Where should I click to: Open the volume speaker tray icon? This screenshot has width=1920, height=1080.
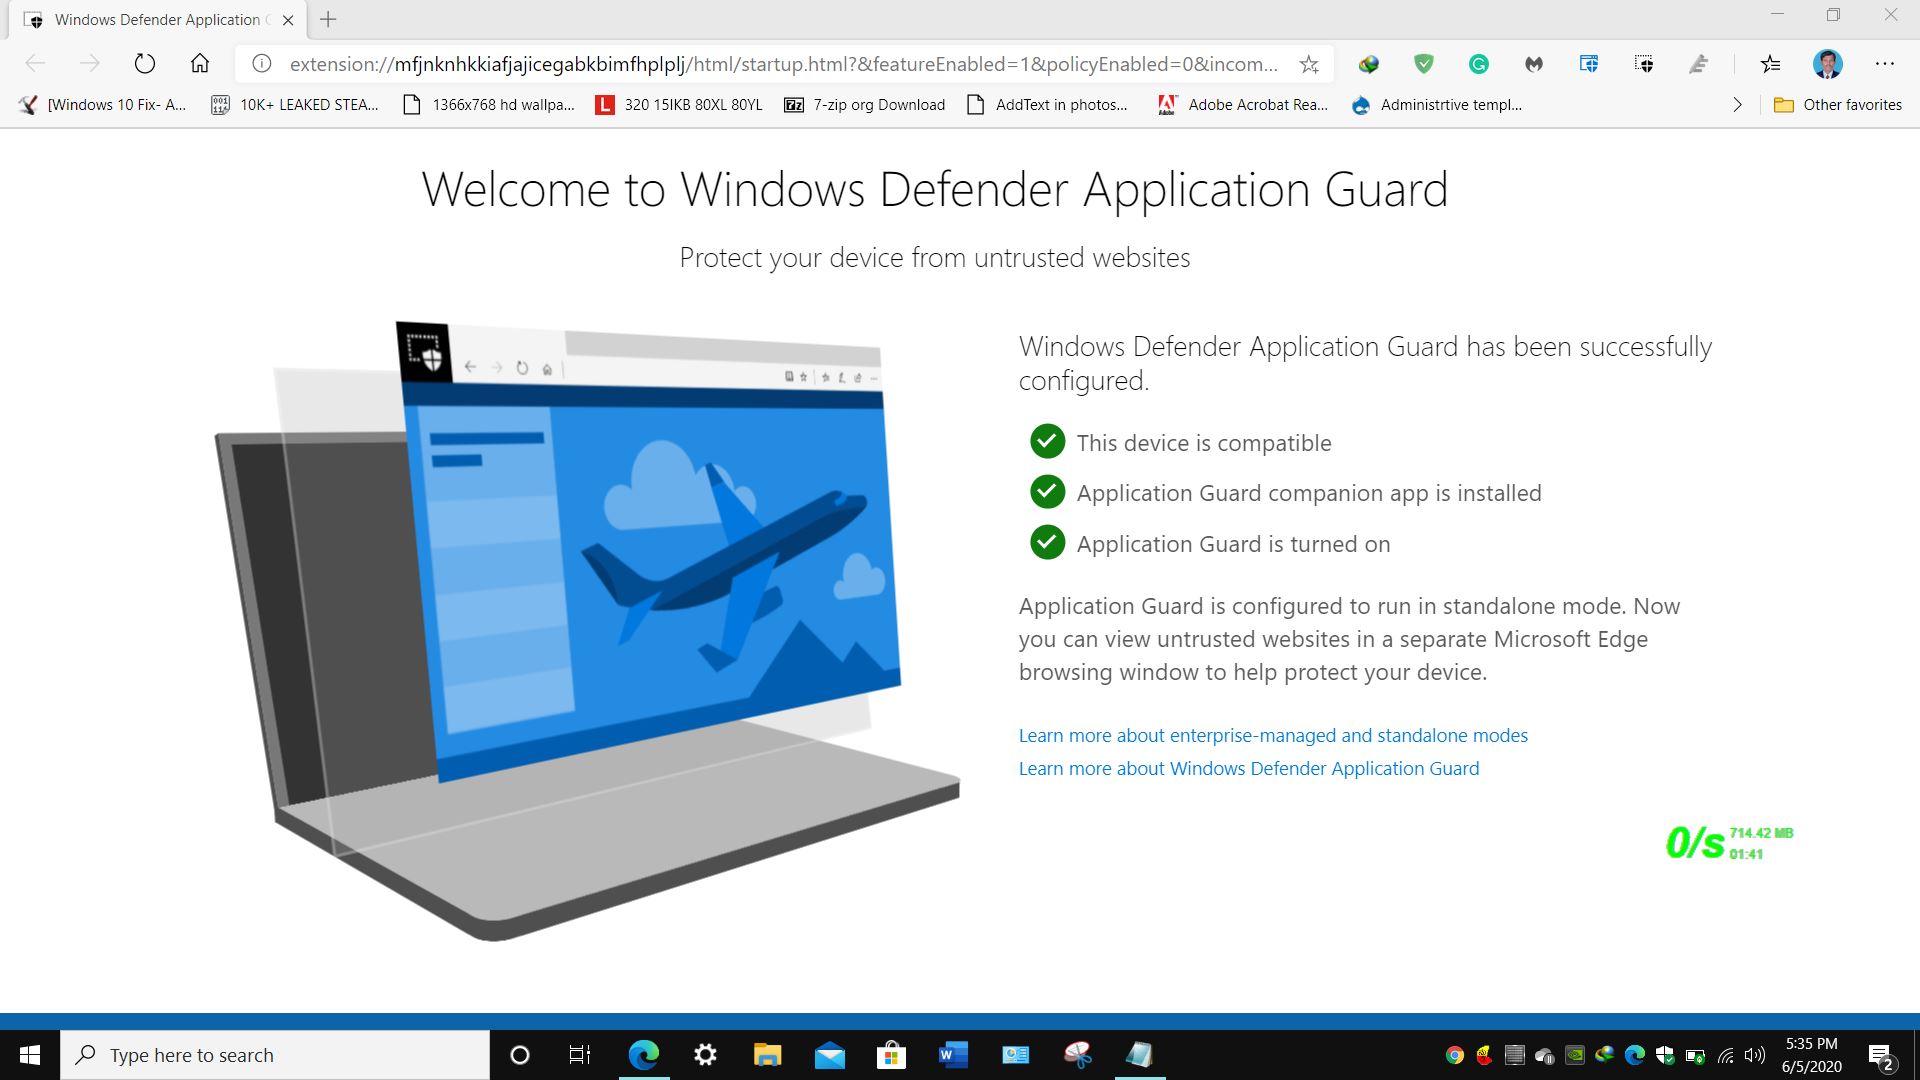click(1755, 1055)
